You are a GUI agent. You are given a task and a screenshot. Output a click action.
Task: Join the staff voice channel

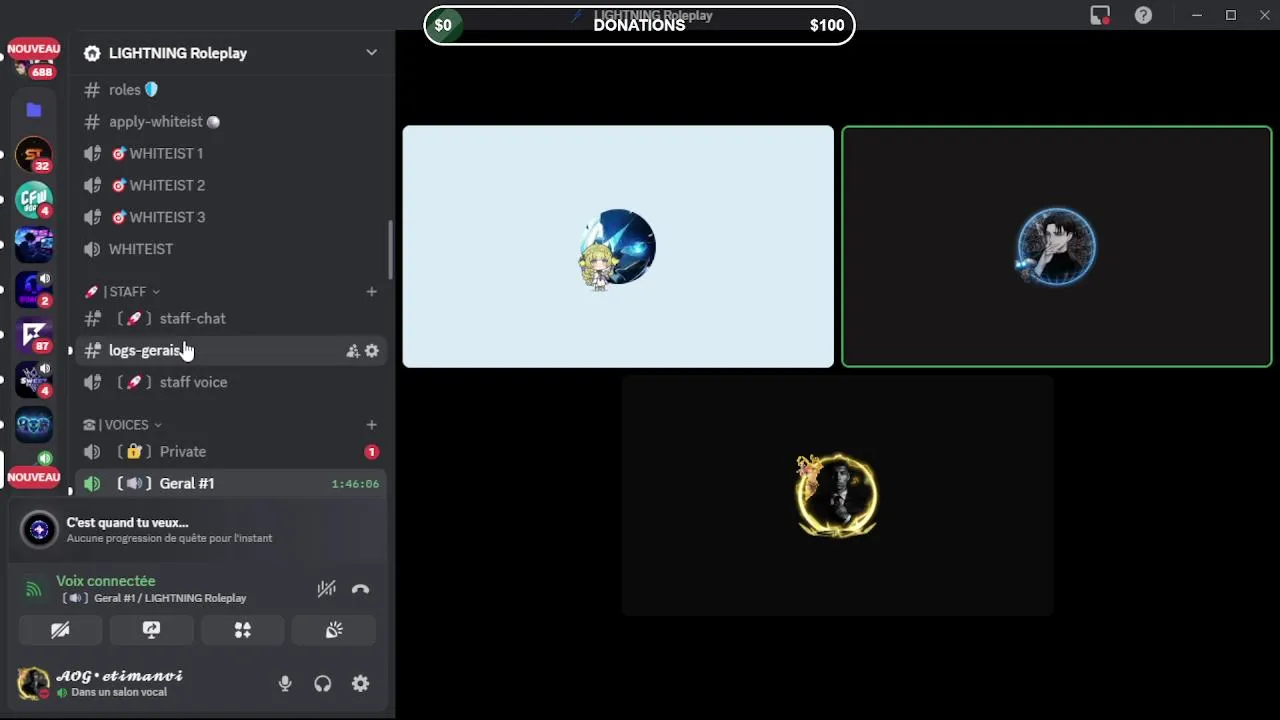[x=231, y=383]
